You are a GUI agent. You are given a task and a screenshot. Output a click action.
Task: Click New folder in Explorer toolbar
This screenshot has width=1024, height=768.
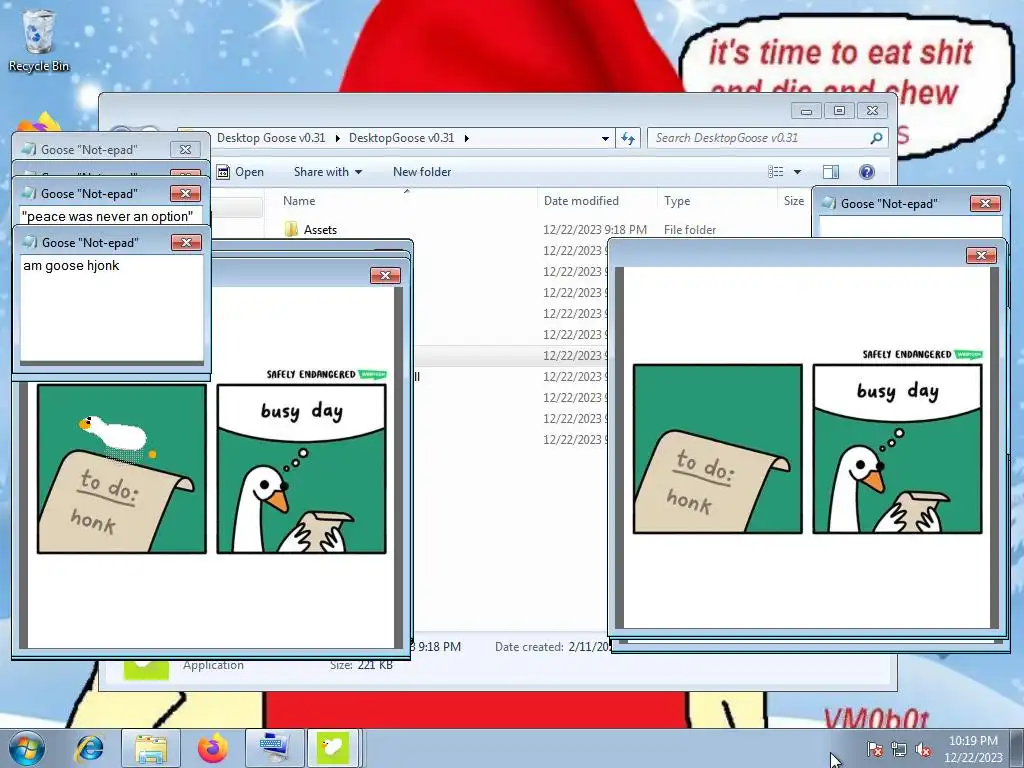(x=422, y=172)
